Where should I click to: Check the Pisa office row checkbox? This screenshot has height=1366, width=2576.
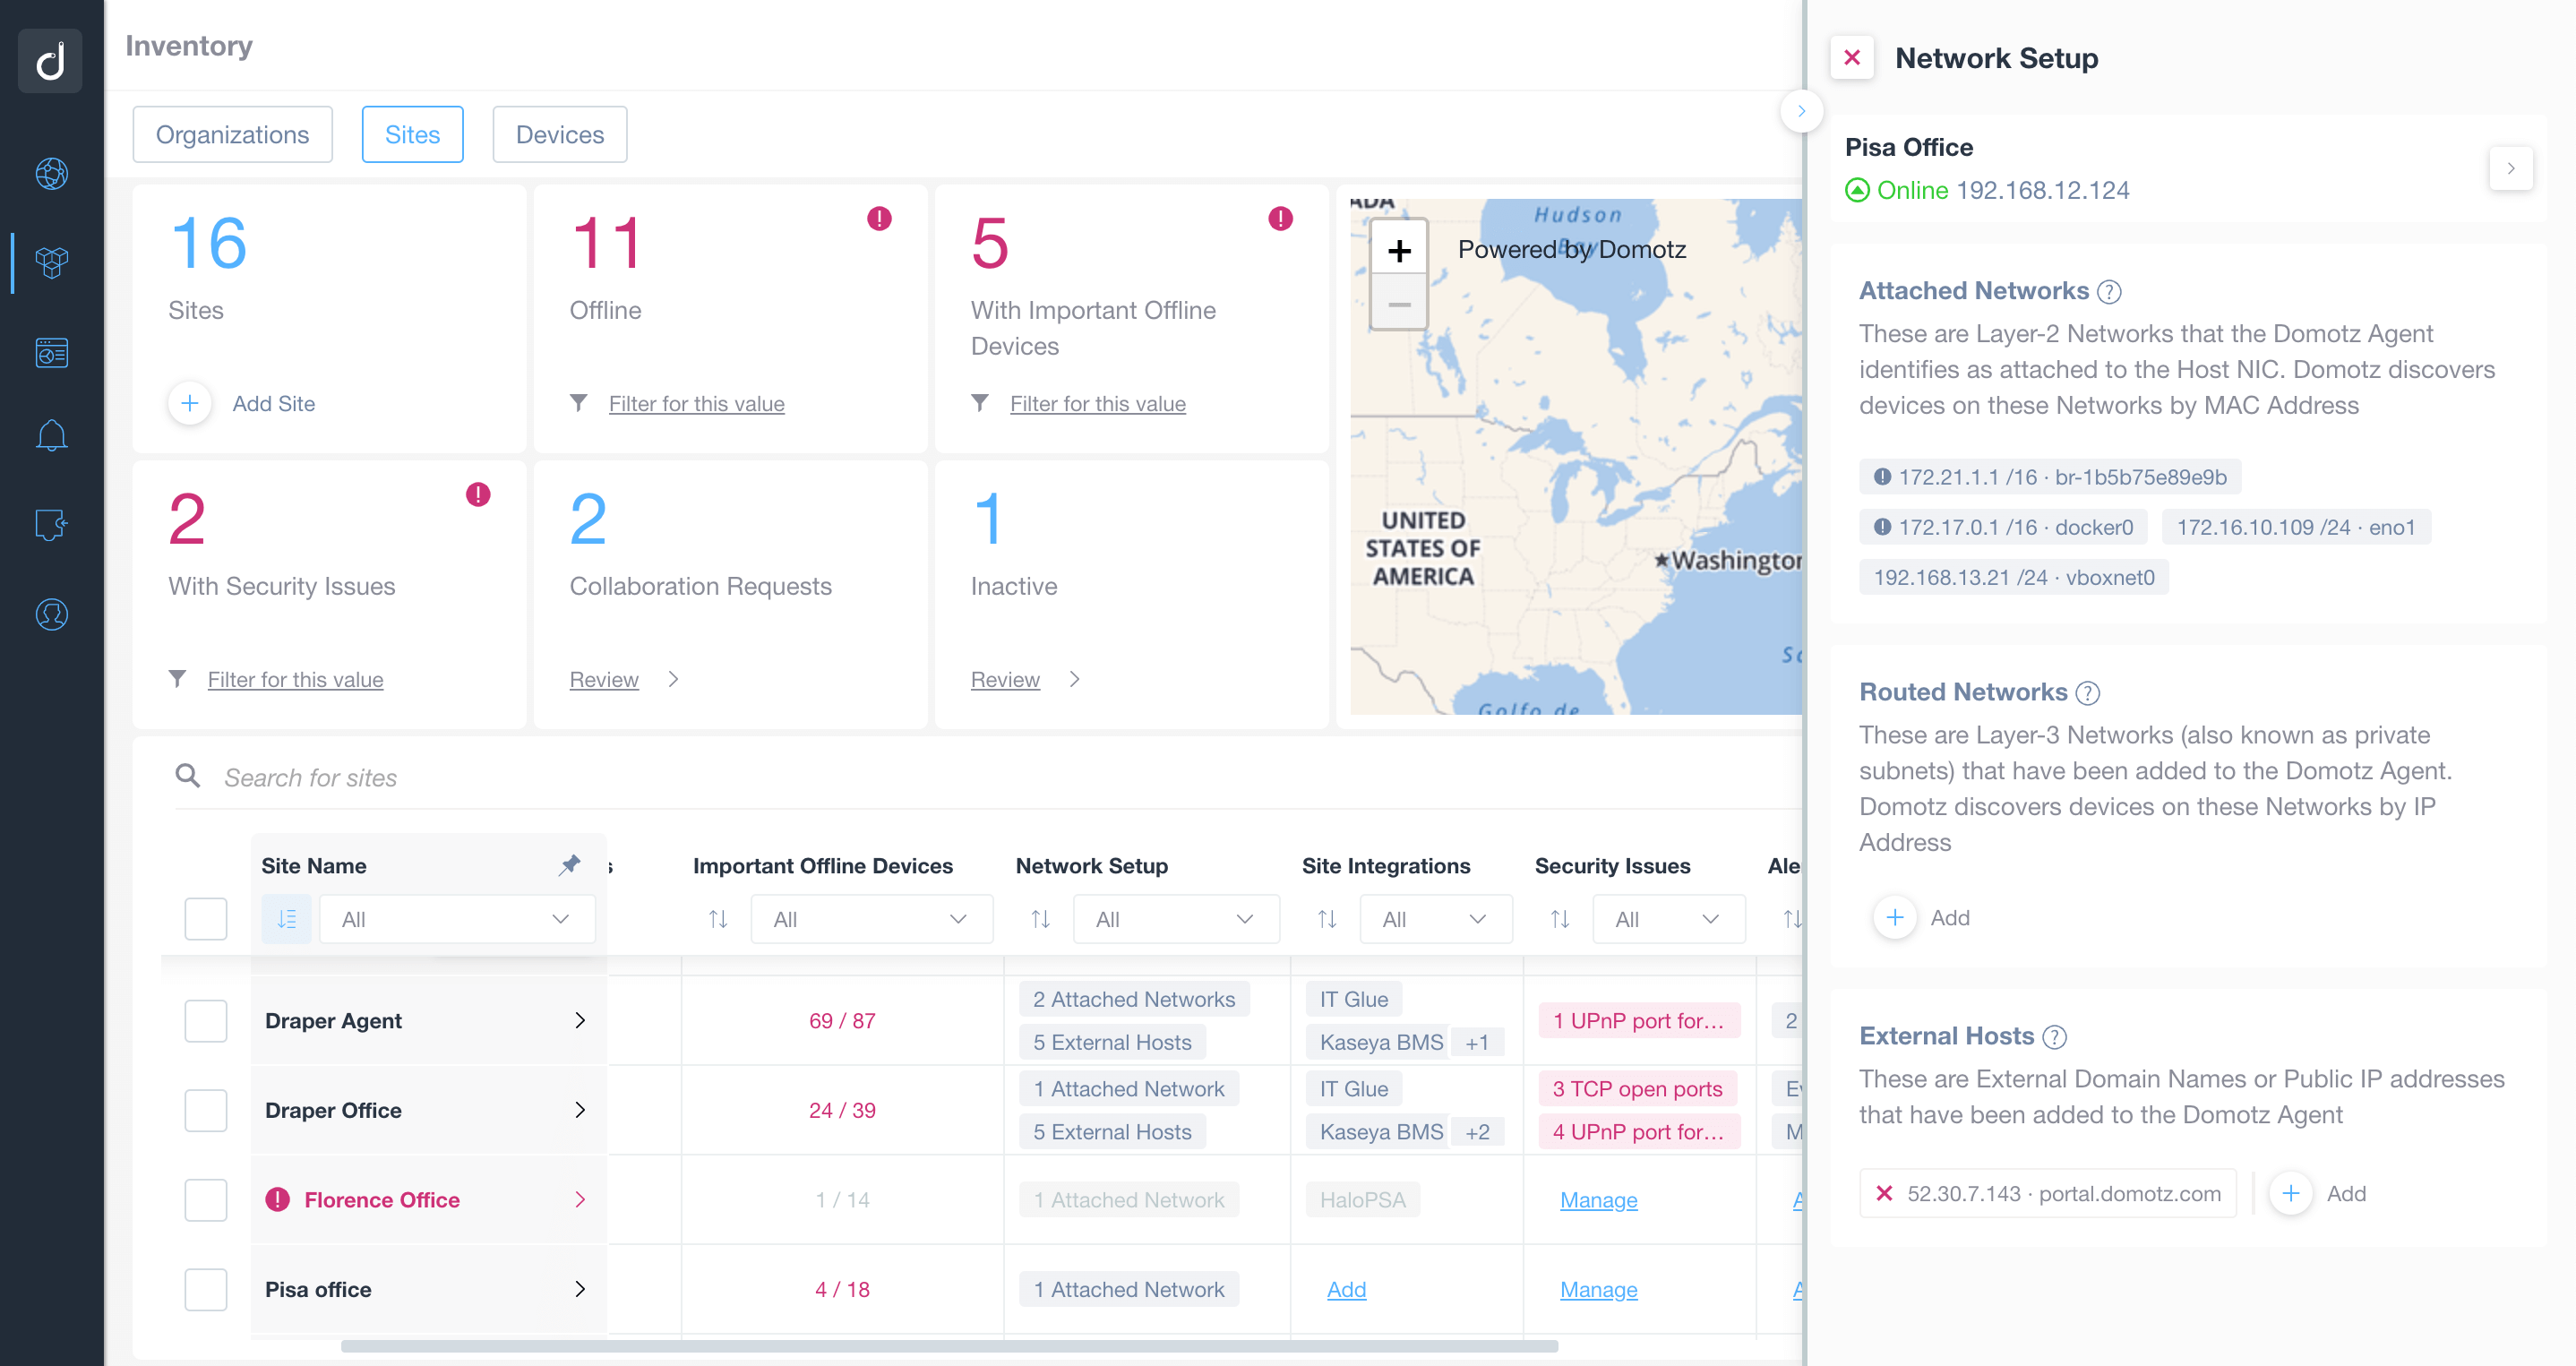click(206, 1289)
